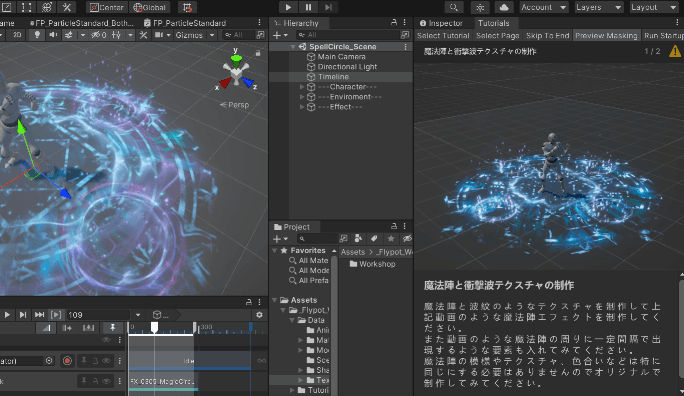Toggle hidden objects visibility count icon
The width and height of the screenshot is (684, 396).
(99, 35)
